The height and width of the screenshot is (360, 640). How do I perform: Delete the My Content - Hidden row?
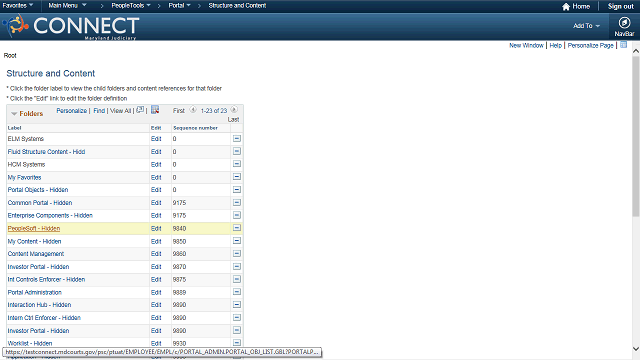pos(237,241)
